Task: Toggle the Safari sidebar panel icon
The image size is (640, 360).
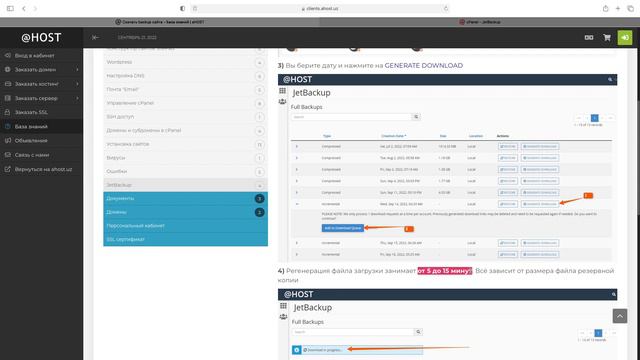Action: pyautogui.click(x=10, y=8)
